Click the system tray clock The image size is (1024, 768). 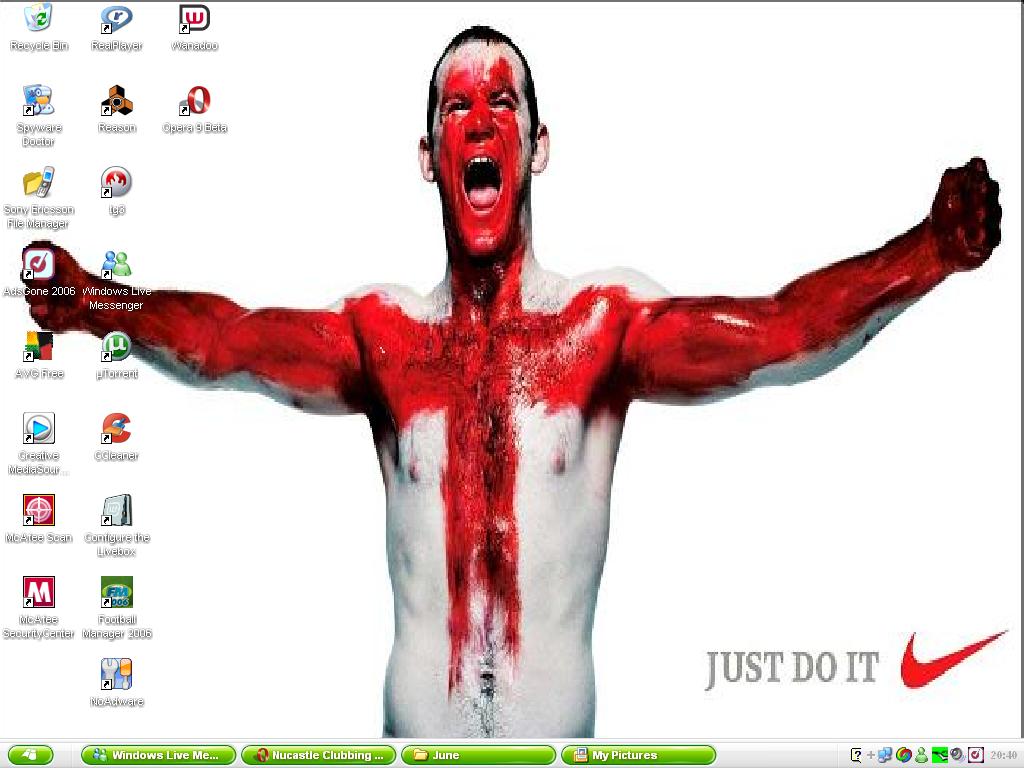(1003, 755)
